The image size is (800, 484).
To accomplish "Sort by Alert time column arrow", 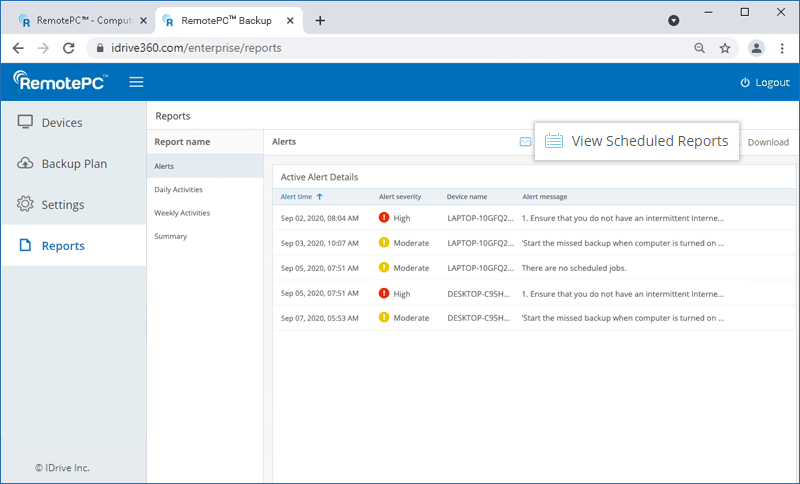I will tap(319, 197).
